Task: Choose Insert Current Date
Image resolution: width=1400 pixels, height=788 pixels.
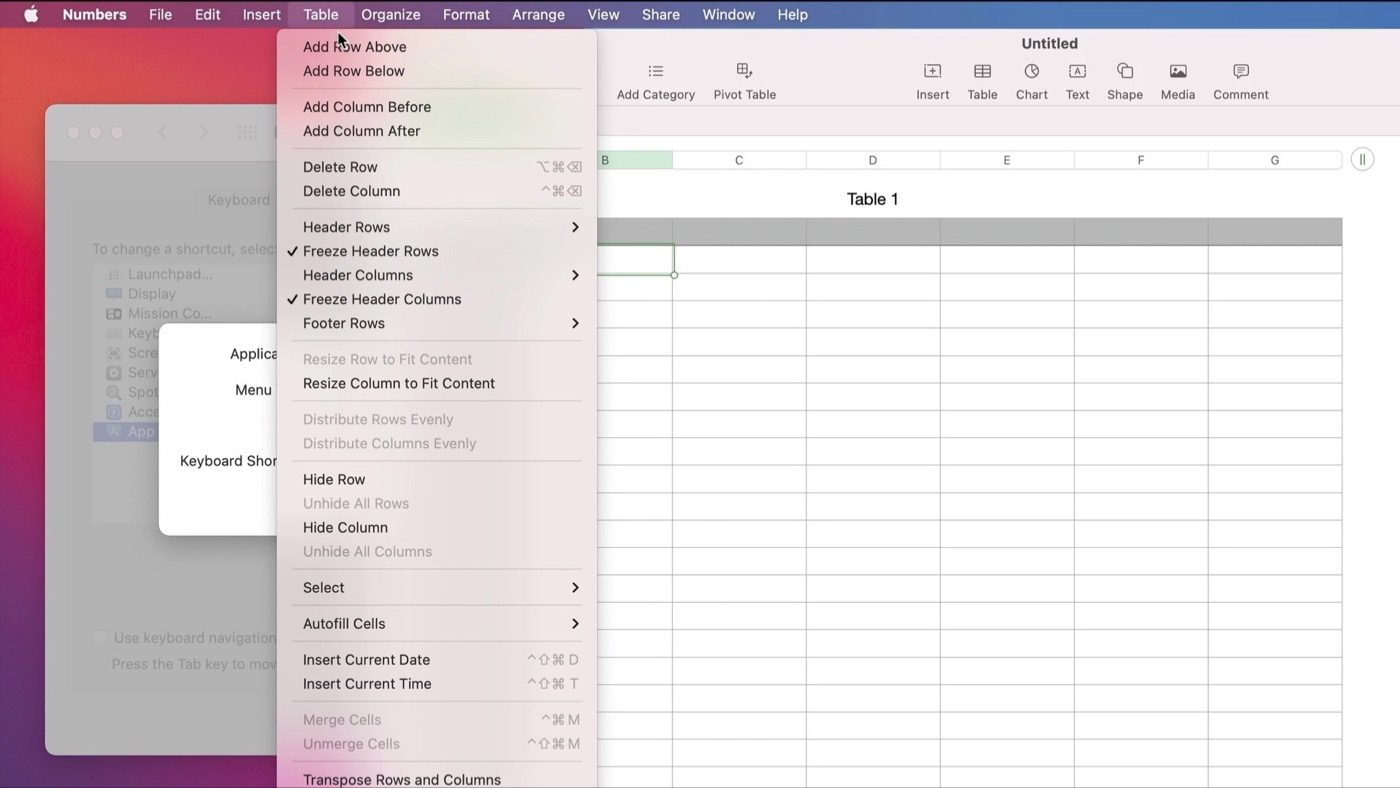Action: click(x=366, y=660)
